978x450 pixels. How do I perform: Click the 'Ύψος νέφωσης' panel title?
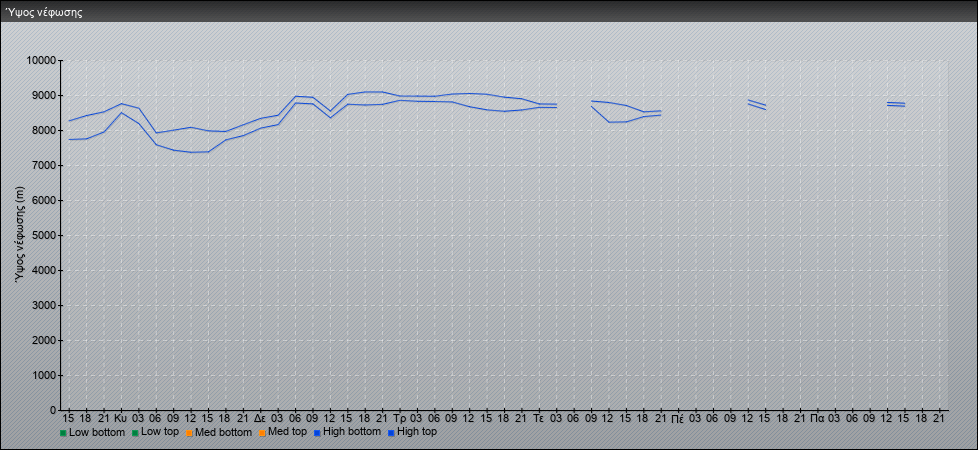click(x=44, y=12)
